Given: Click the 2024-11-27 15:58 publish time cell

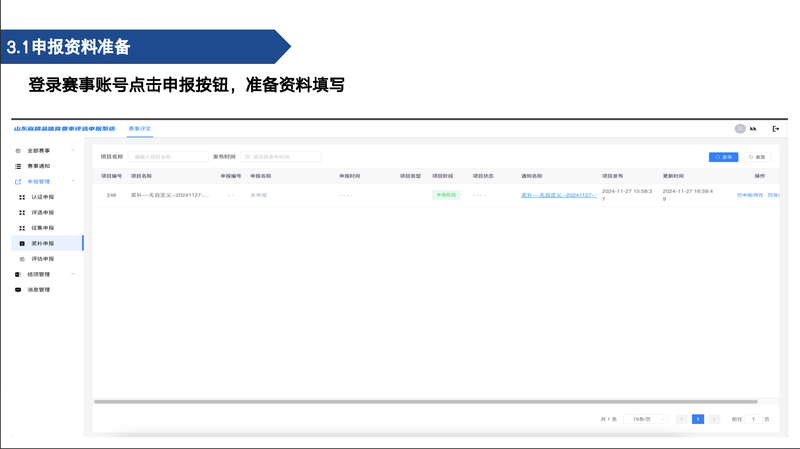Looking at the screenshot, I should coord(627,195).
